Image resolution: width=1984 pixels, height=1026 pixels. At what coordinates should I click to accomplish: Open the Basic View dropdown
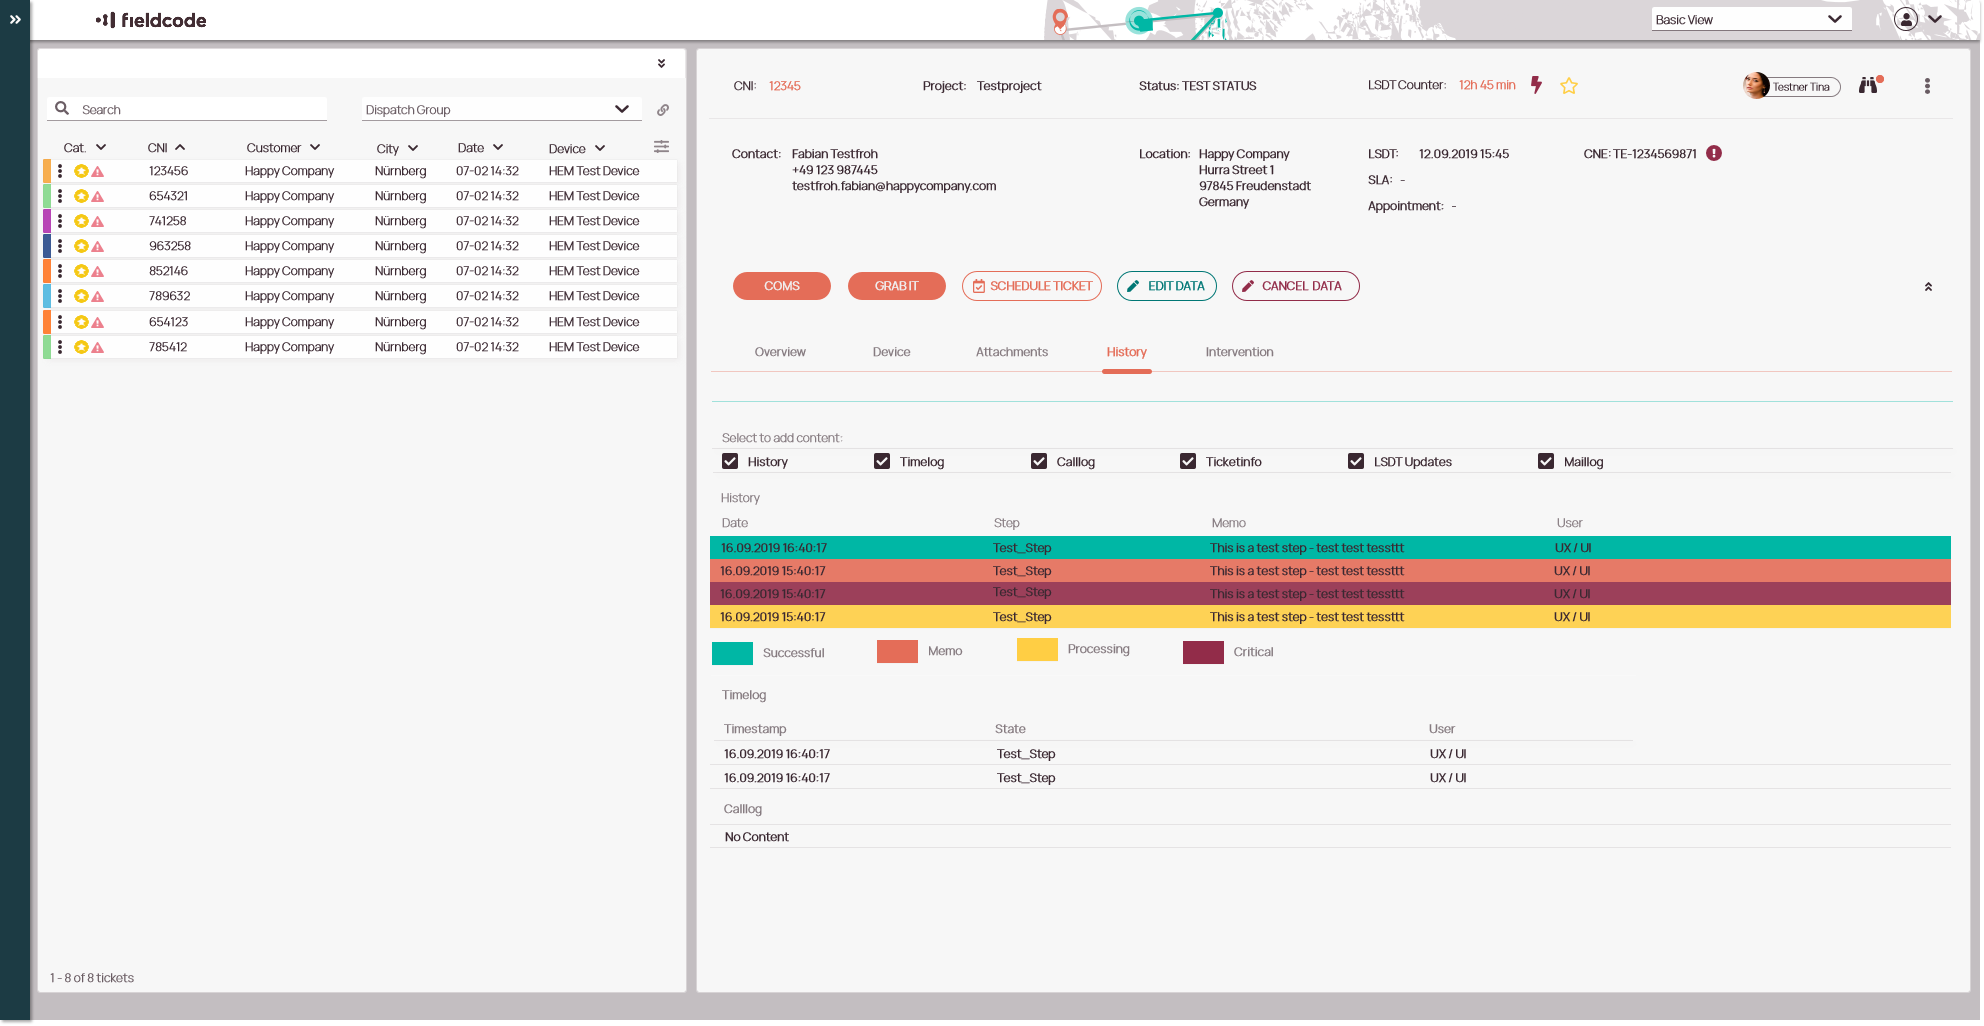point(1750,18)
